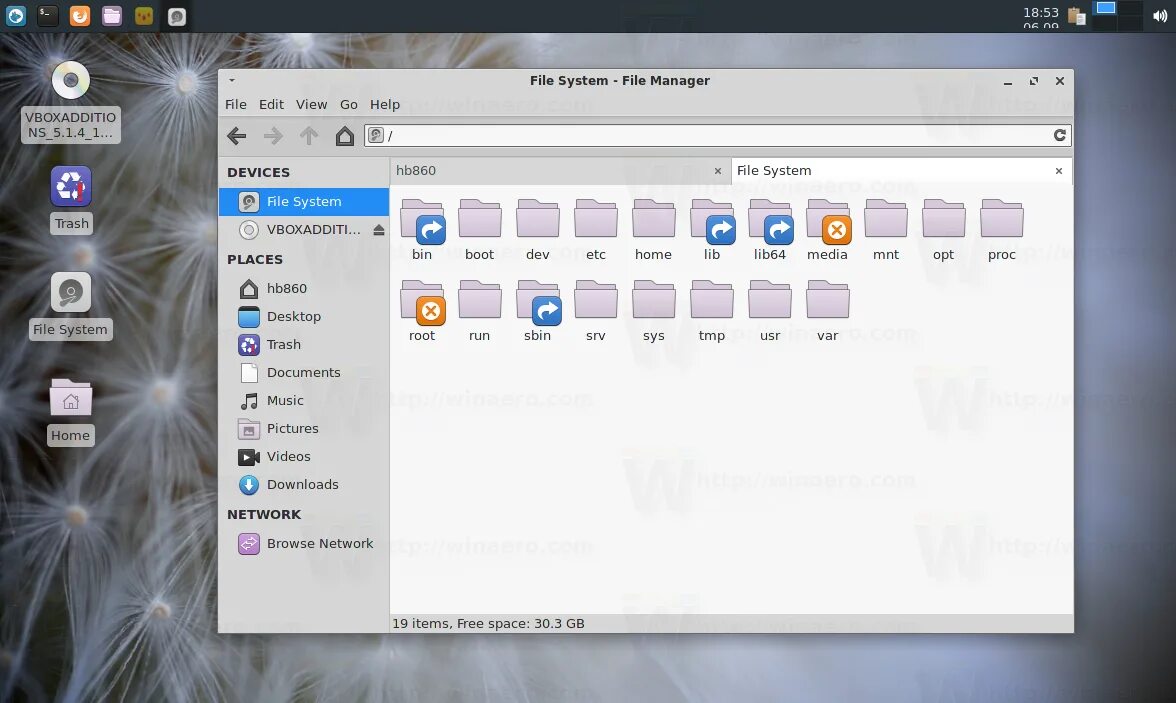Select the usr folder icon

(x=770, y=300)
